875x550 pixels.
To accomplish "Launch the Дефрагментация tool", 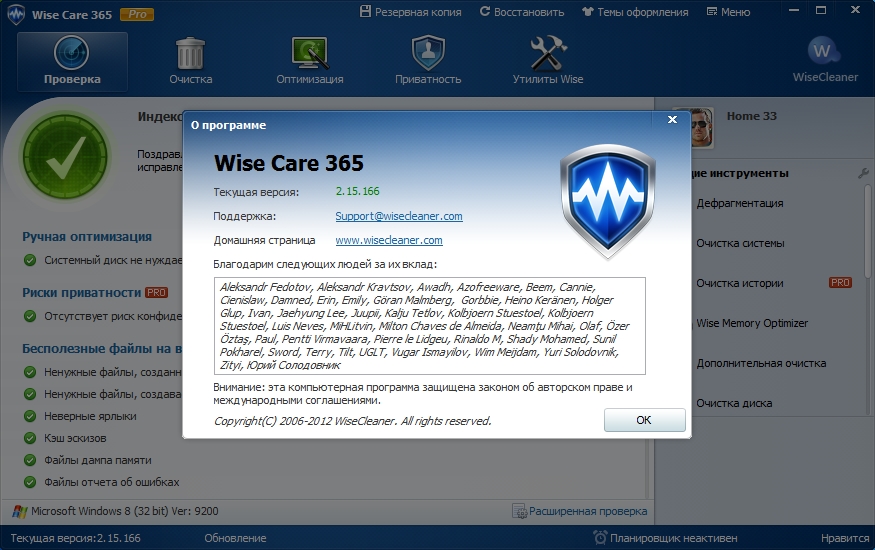I will point(739,203).
